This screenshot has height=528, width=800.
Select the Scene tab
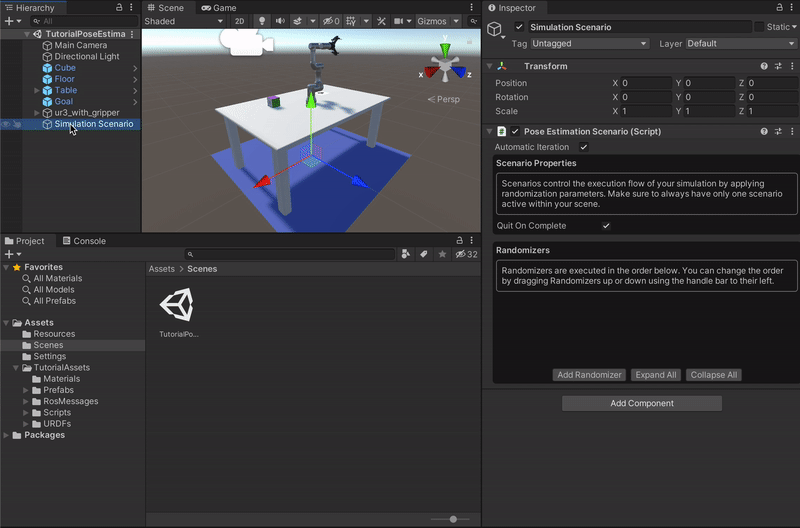pyautogui.click(x=166, y=8)
